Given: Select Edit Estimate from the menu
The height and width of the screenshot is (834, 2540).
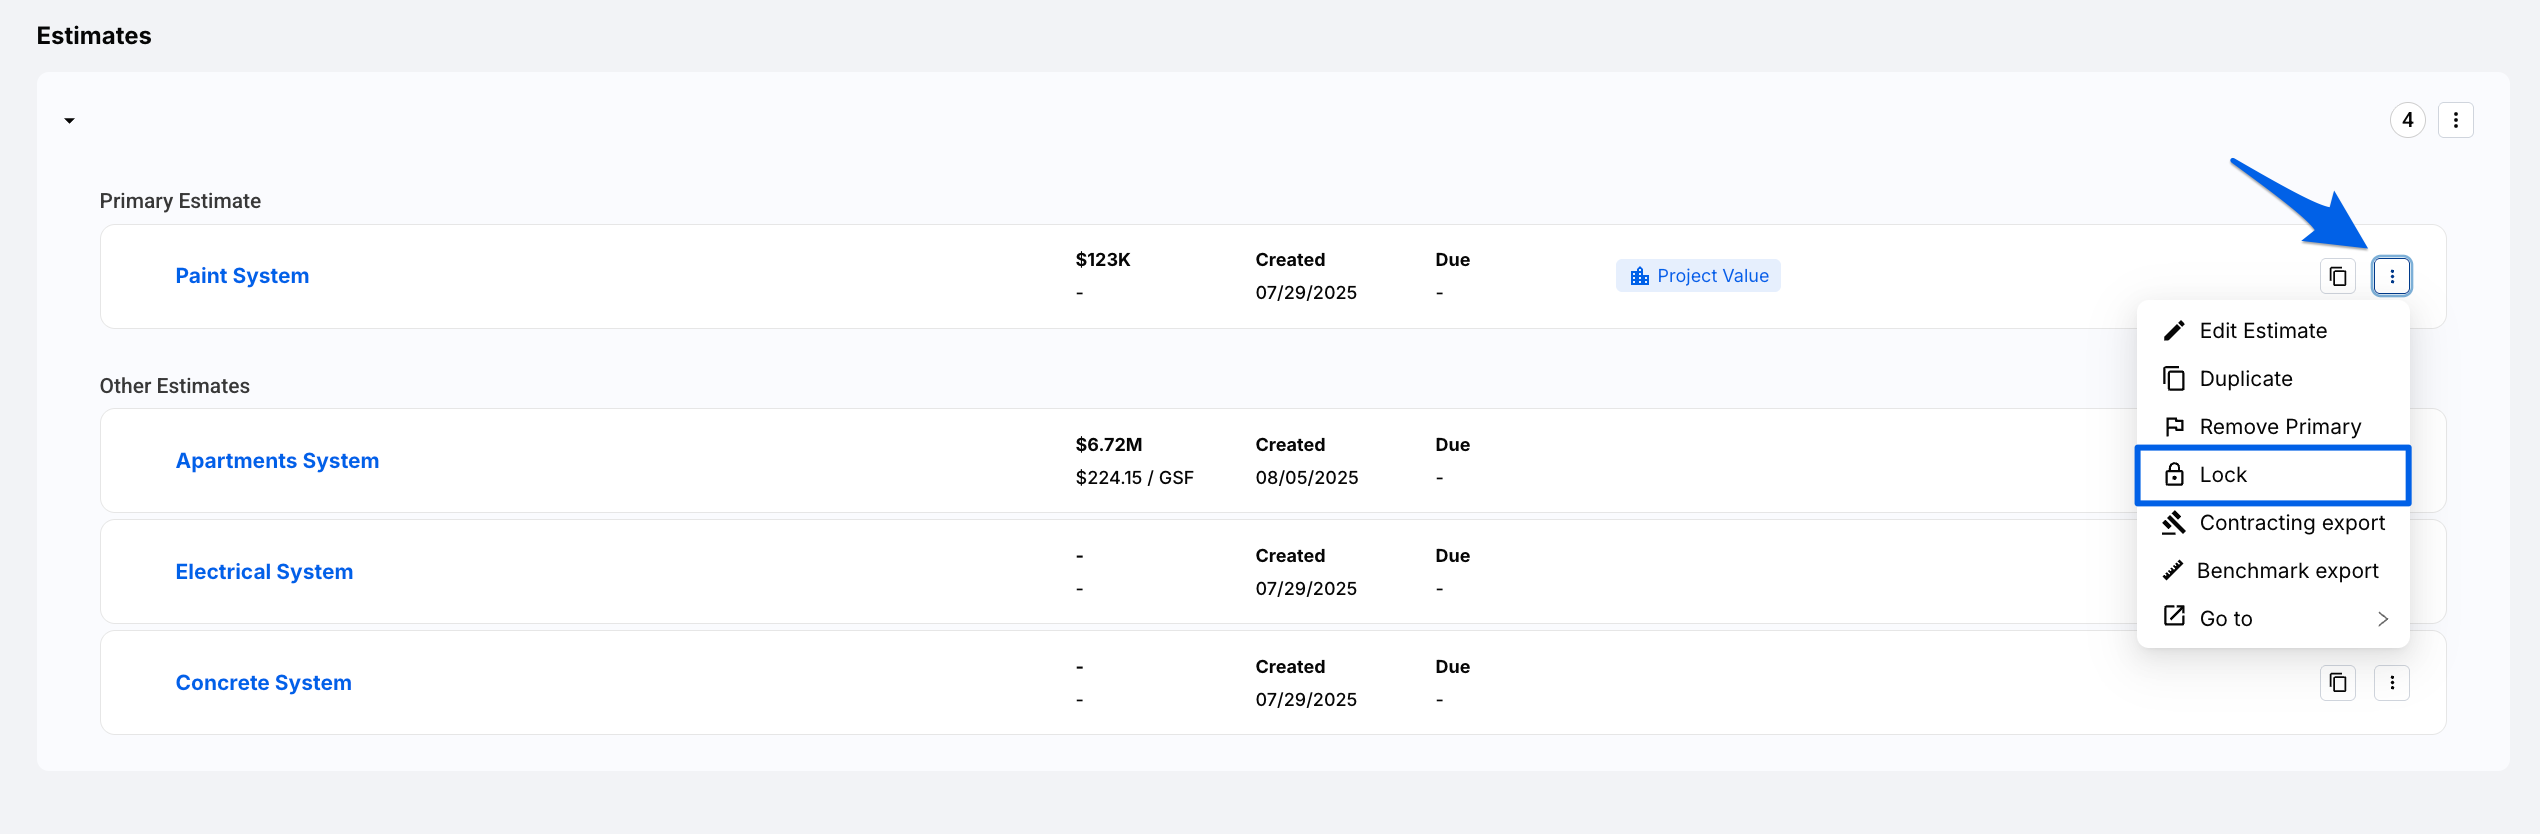Looking at the screenshot, I should (2262, 331).
